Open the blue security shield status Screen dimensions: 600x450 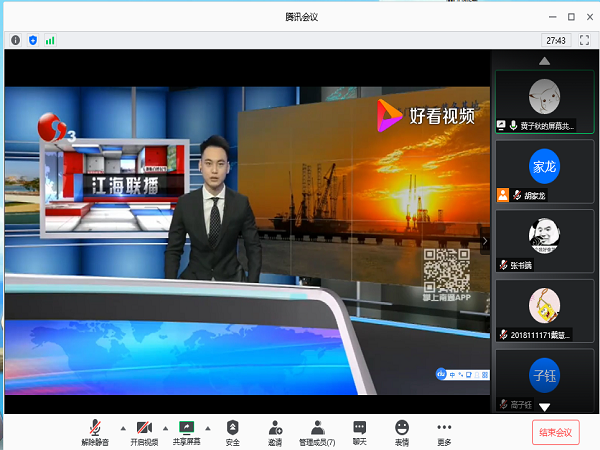[32, 40]
